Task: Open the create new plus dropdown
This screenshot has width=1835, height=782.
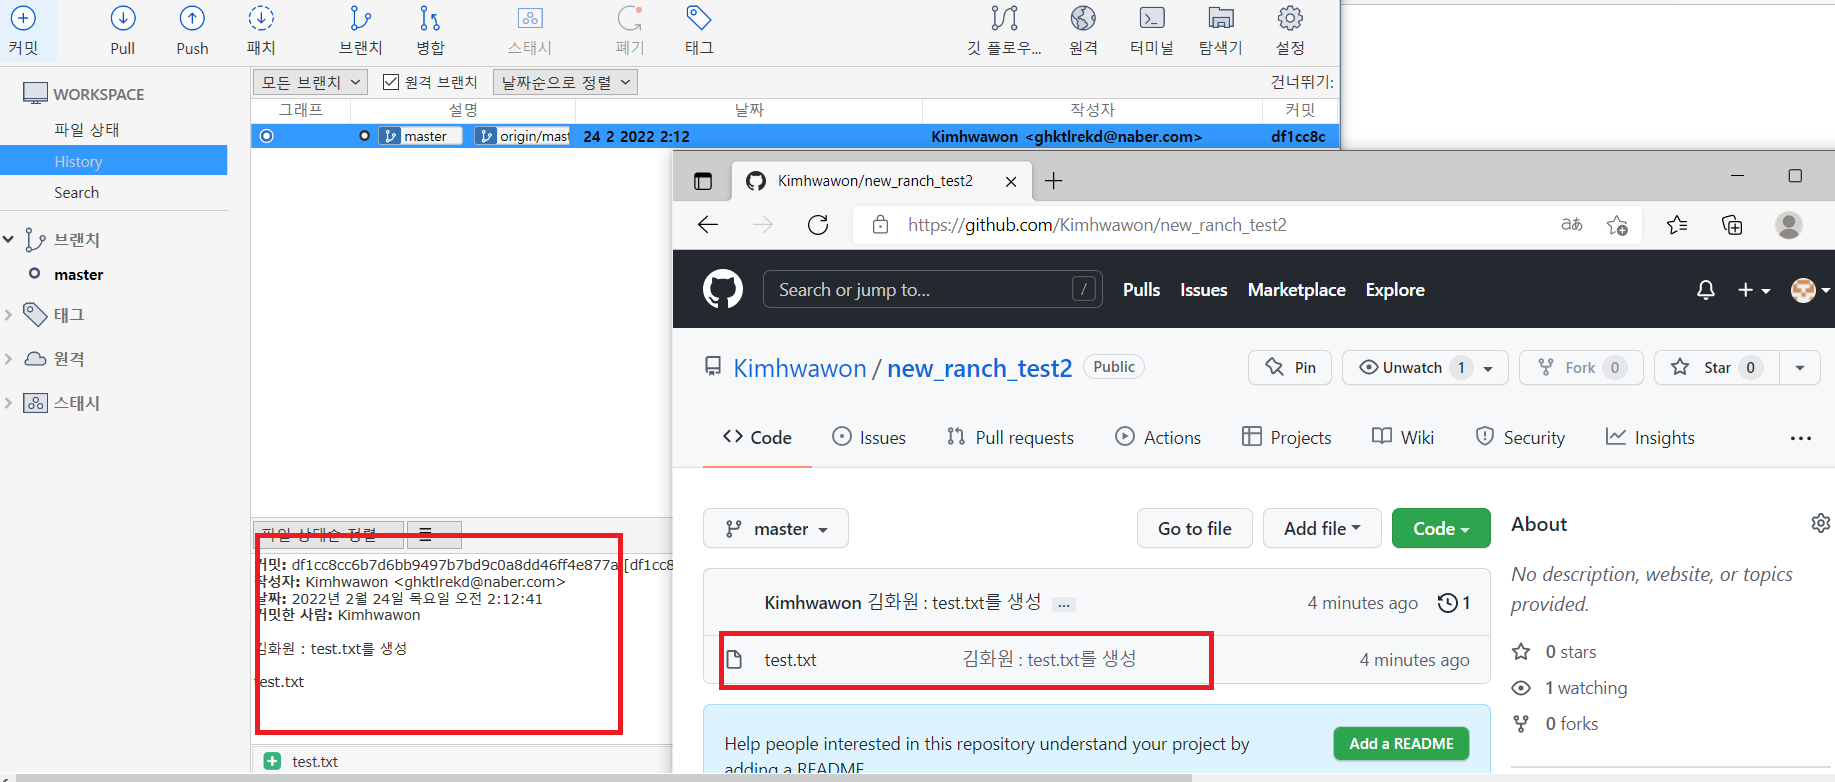Action: pyautogui.click(x=1754, y=290)
